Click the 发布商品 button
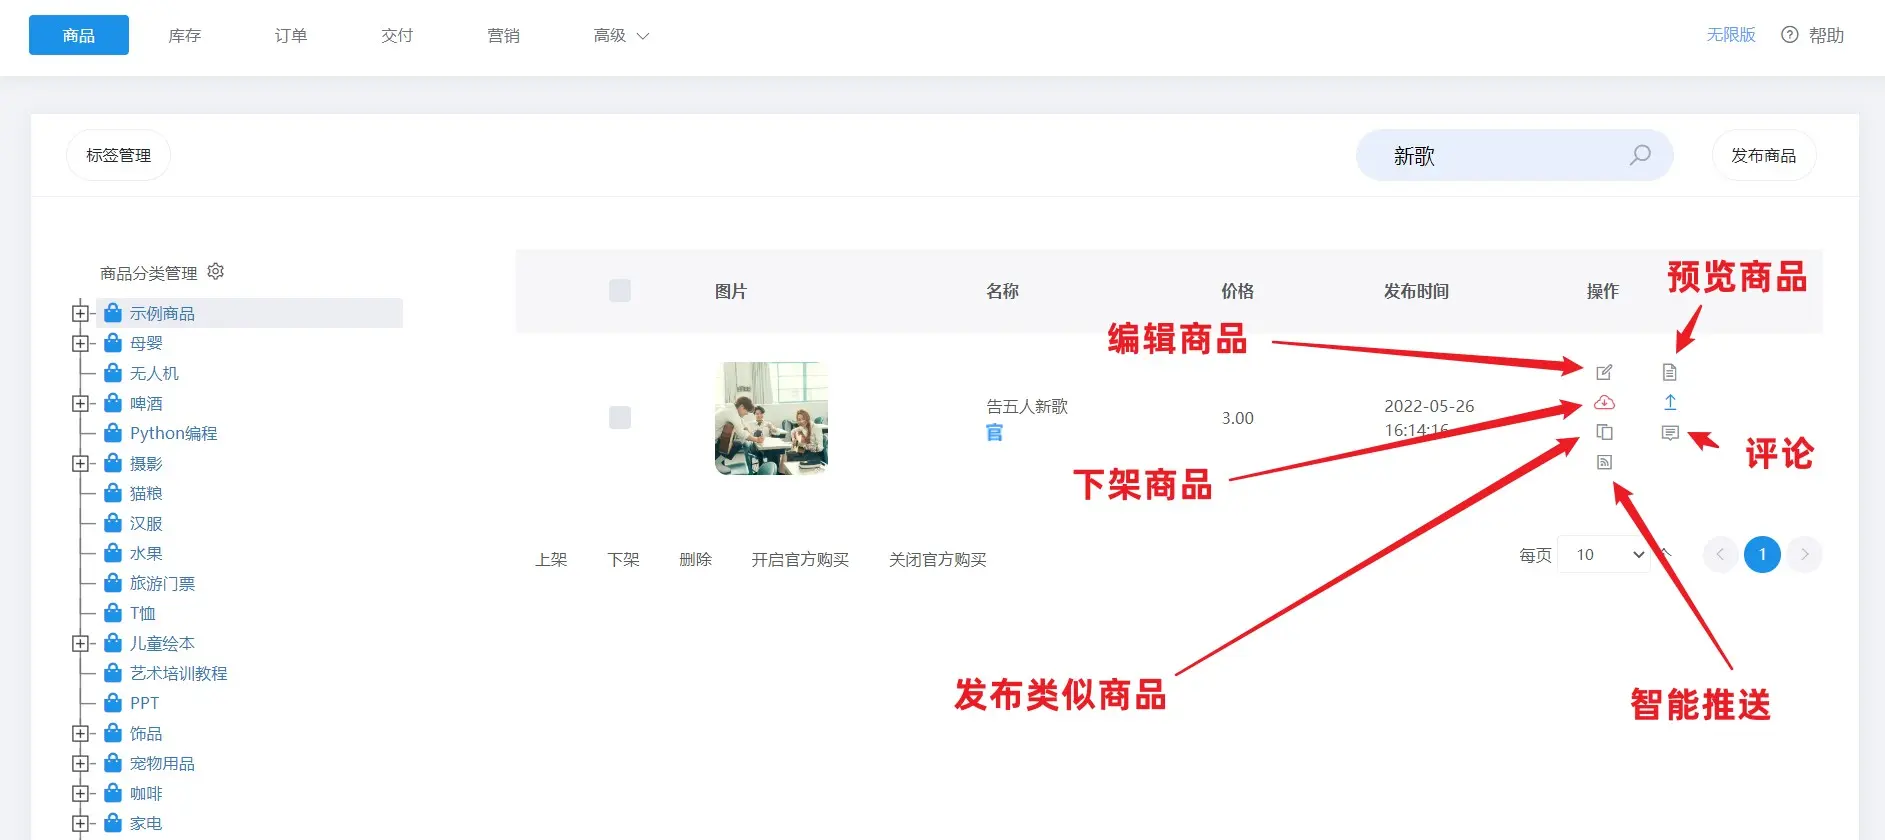 tap(1763, 156)
